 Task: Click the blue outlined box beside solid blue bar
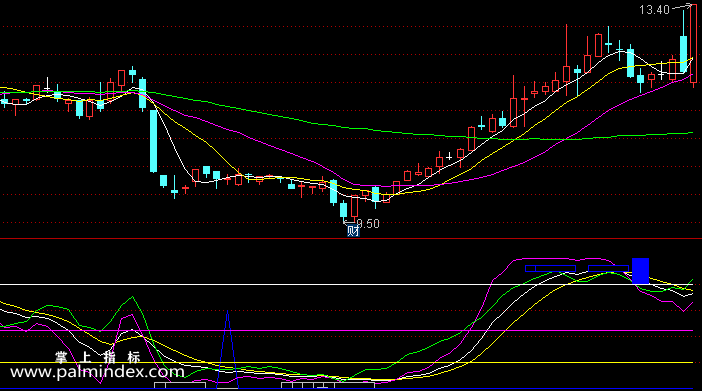[608, 269]
